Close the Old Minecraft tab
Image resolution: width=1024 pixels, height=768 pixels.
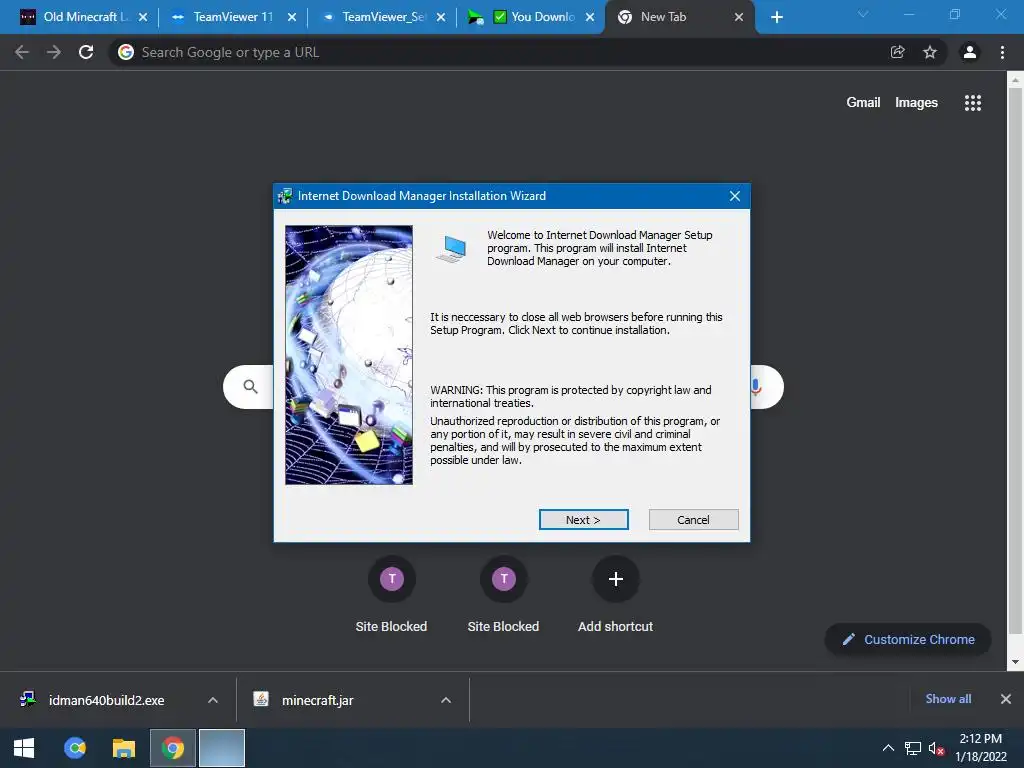pos(143,17)
